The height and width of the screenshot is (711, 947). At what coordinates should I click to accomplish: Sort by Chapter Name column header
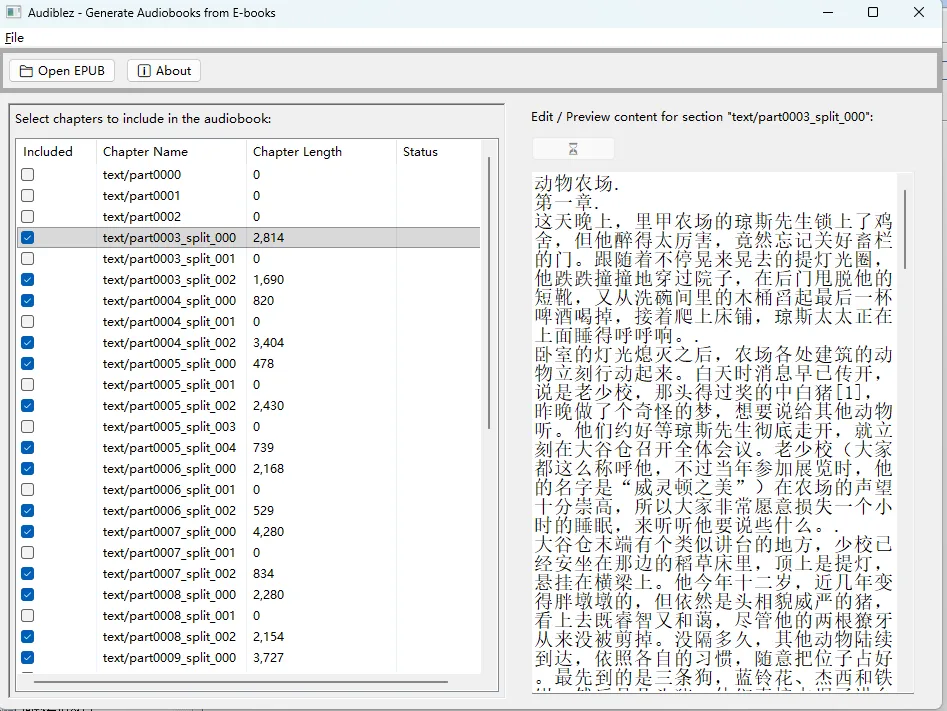[171, 152]
